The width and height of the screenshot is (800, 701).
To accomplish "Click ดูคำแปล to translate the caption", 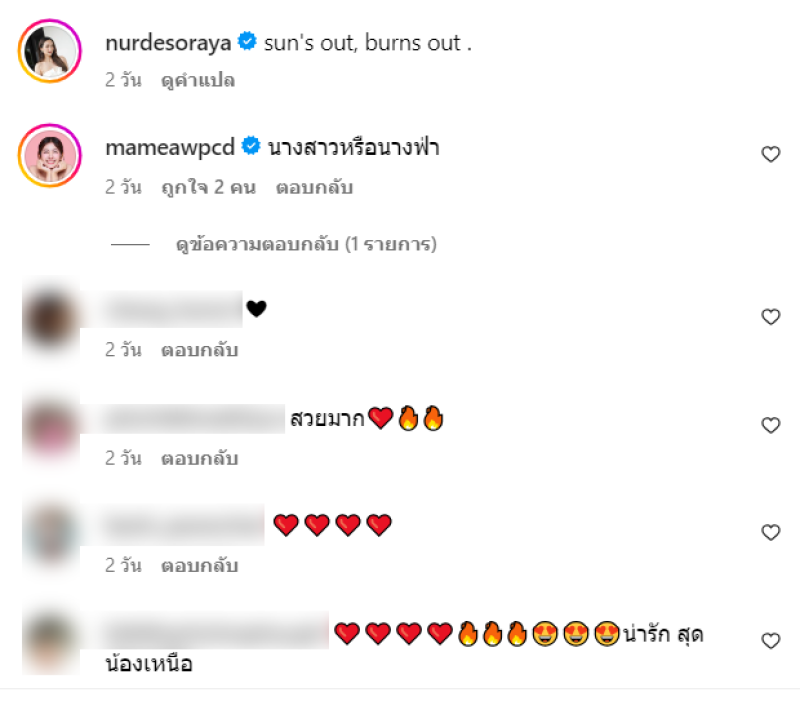I will tap(198, 80).
